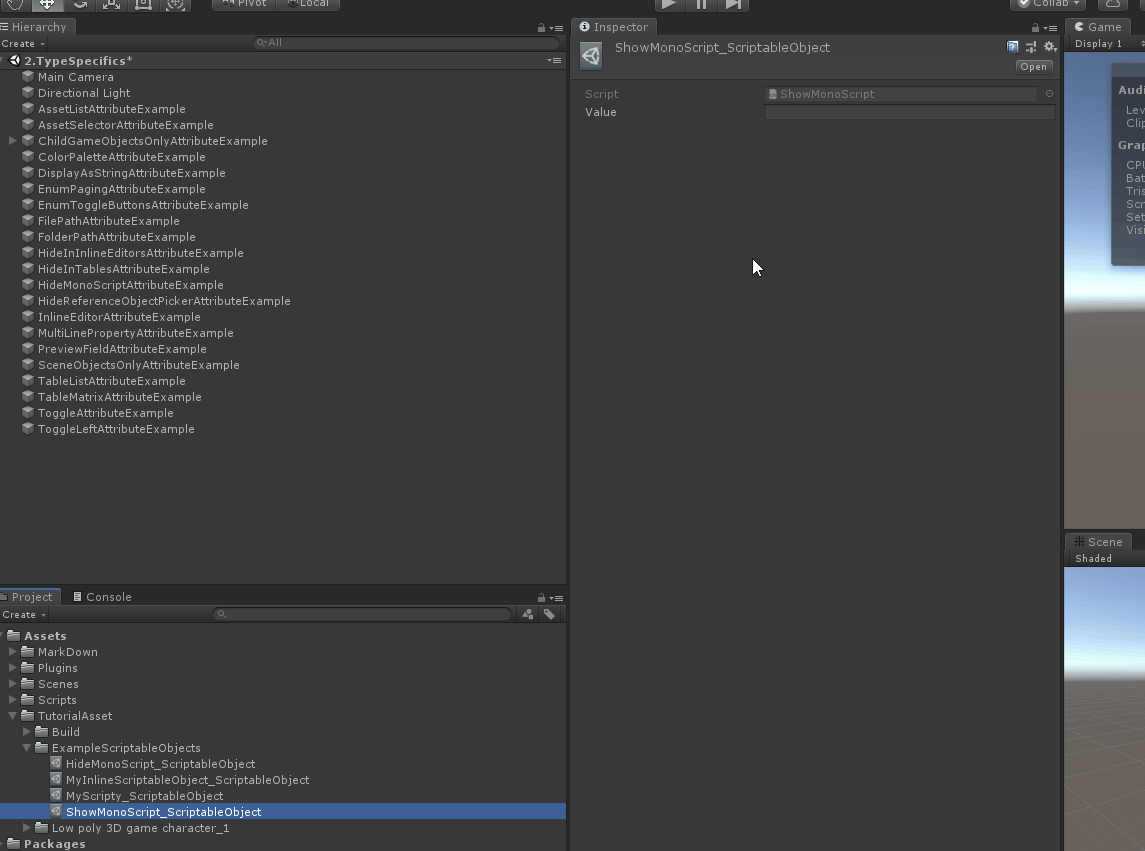Image resolution: width=1145 pixels, height=851 pixels.
Task: Open the component help reference icon
Action: click(1013, 47)
